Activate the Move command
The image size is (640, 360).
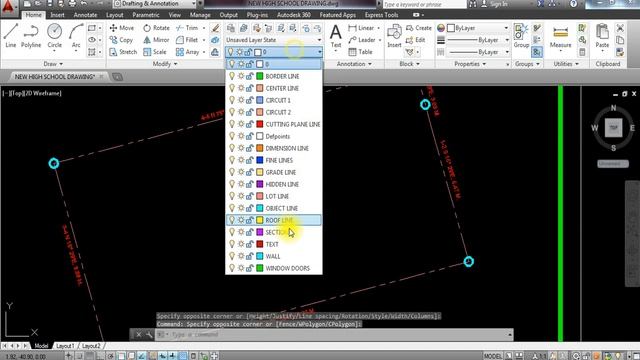click(x=122, y=28)
